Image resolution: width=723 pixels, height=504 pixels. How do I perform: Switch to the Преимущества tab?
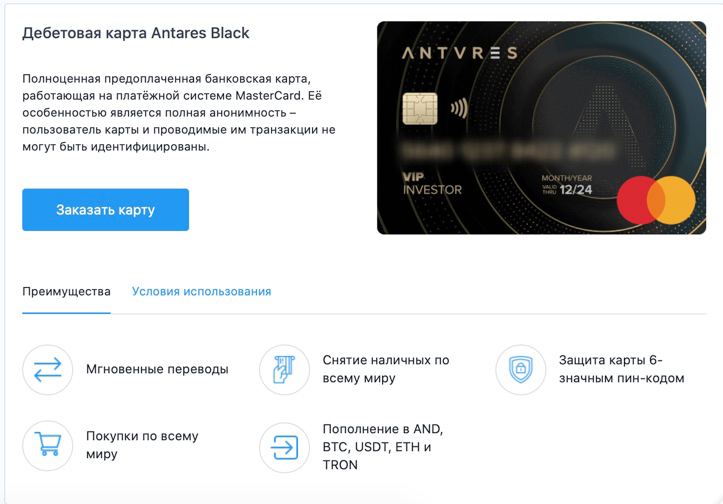(x=66, y=292)
